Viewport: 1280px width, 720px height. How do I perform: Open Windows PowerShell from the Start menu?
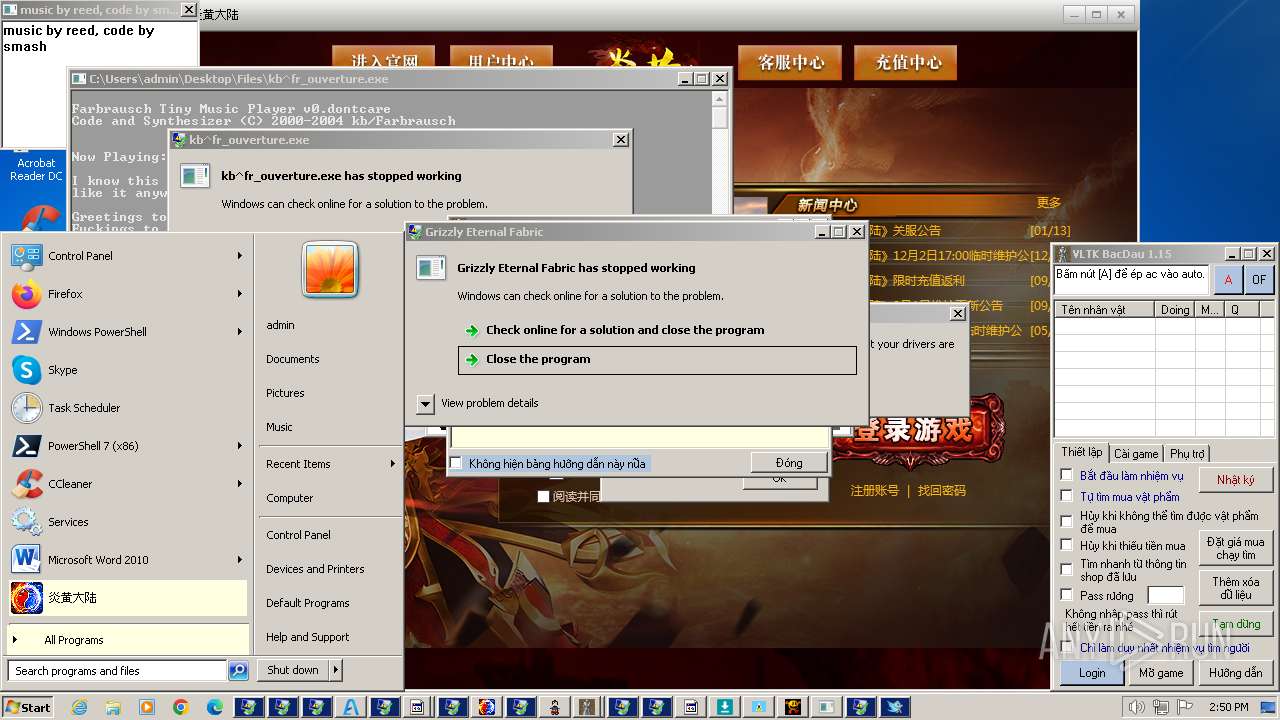pos(127,332)
